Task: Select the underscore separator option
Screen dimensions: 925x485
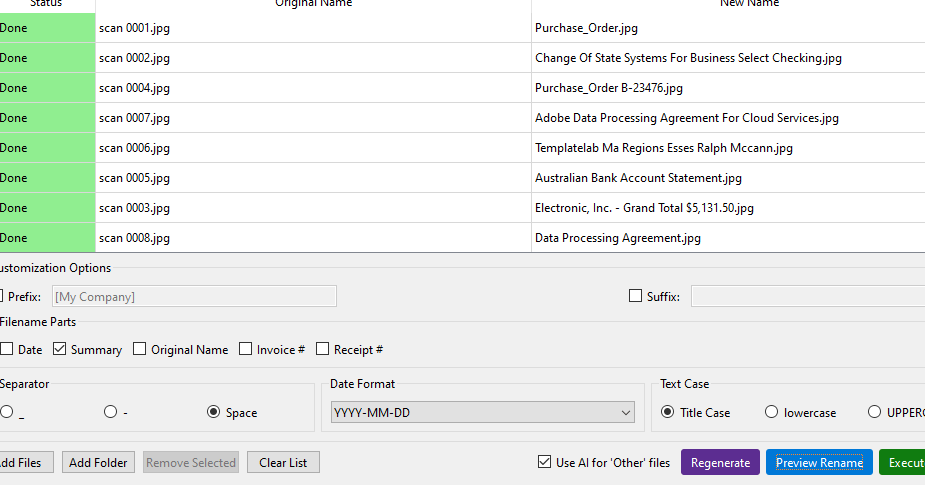Action: pos(7,412)
